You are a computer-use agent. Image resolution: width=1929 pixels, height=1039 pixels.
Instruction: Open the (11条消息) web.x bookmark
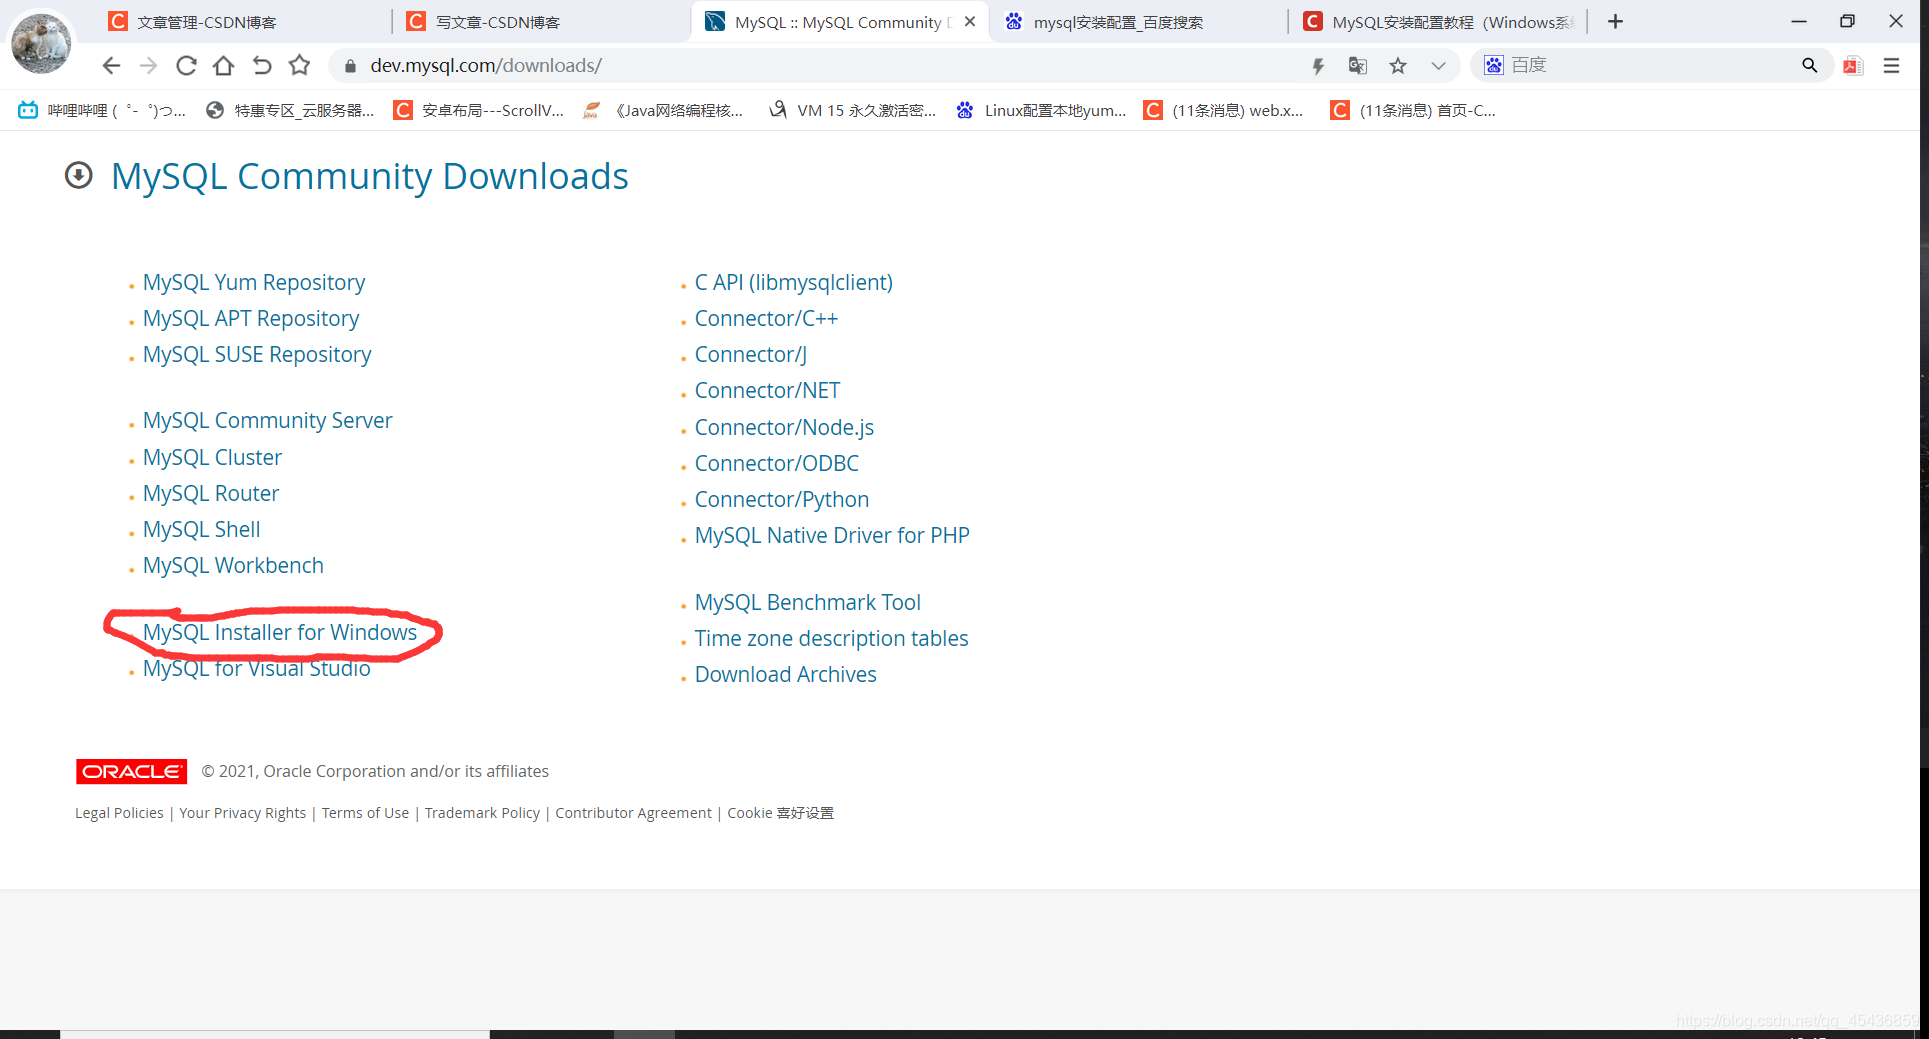[x=1224, y=110]
